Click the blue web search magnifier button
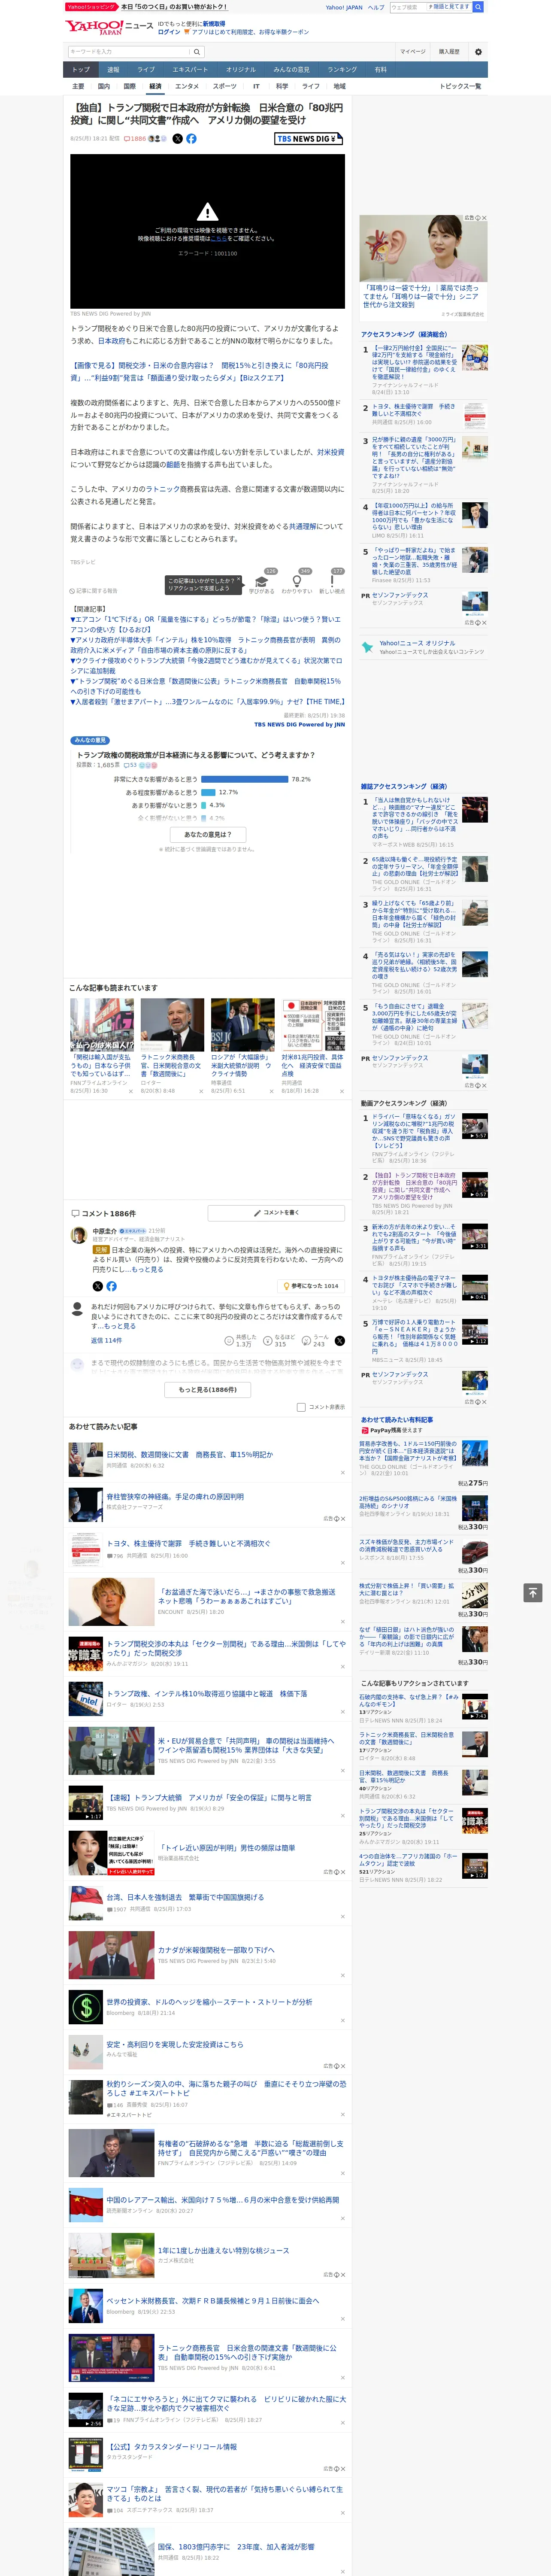 (478, 7)
